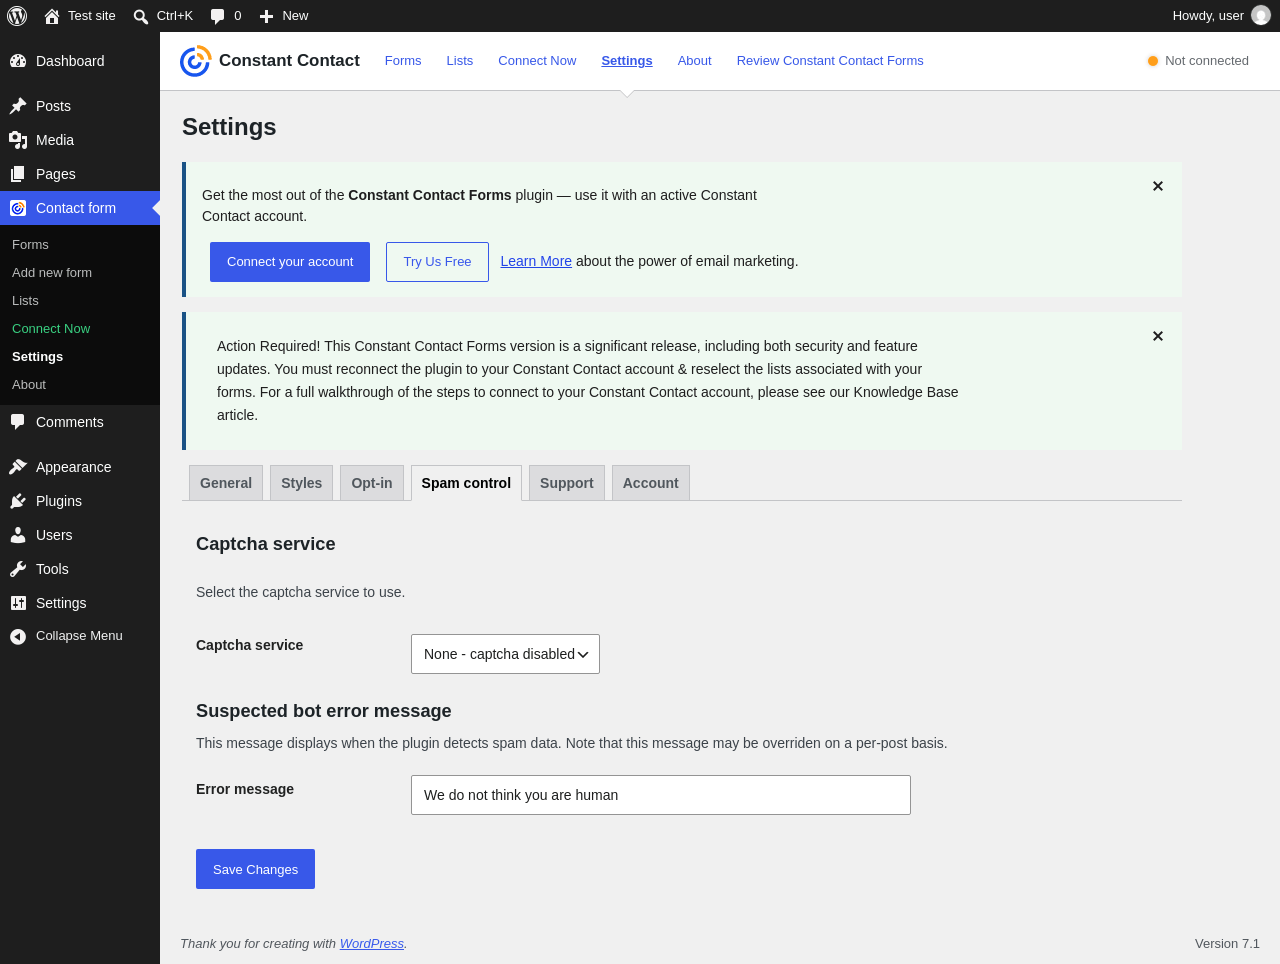Viewport: 1280px width, 964px height.
Task: Click the orange Not connected status dot
Action: coord(1153,61)
